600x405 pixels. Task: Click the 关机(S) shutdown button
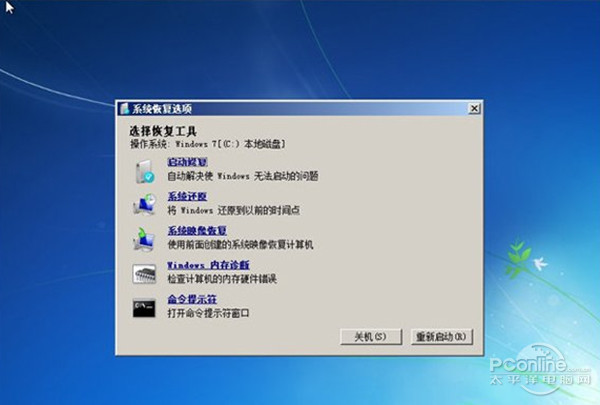click(x=371, y=337)
